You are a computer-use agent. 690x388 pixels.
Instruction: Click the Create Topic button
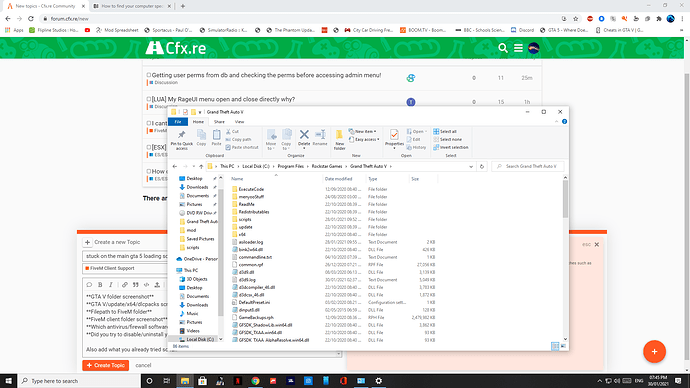click(106, 365)
